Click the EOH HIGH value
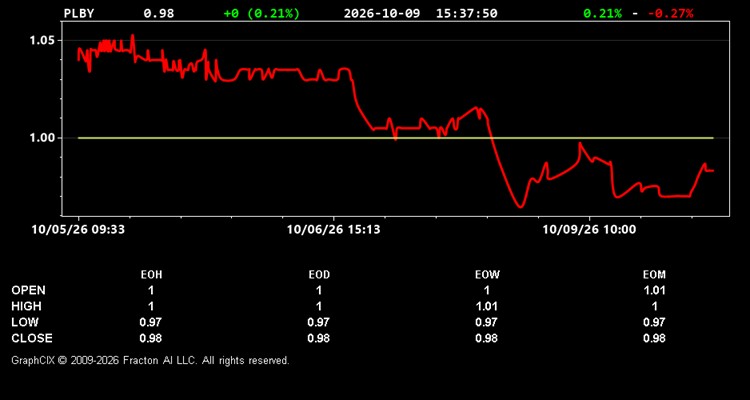This screenshot has height=400, width=750. (151, 306)
